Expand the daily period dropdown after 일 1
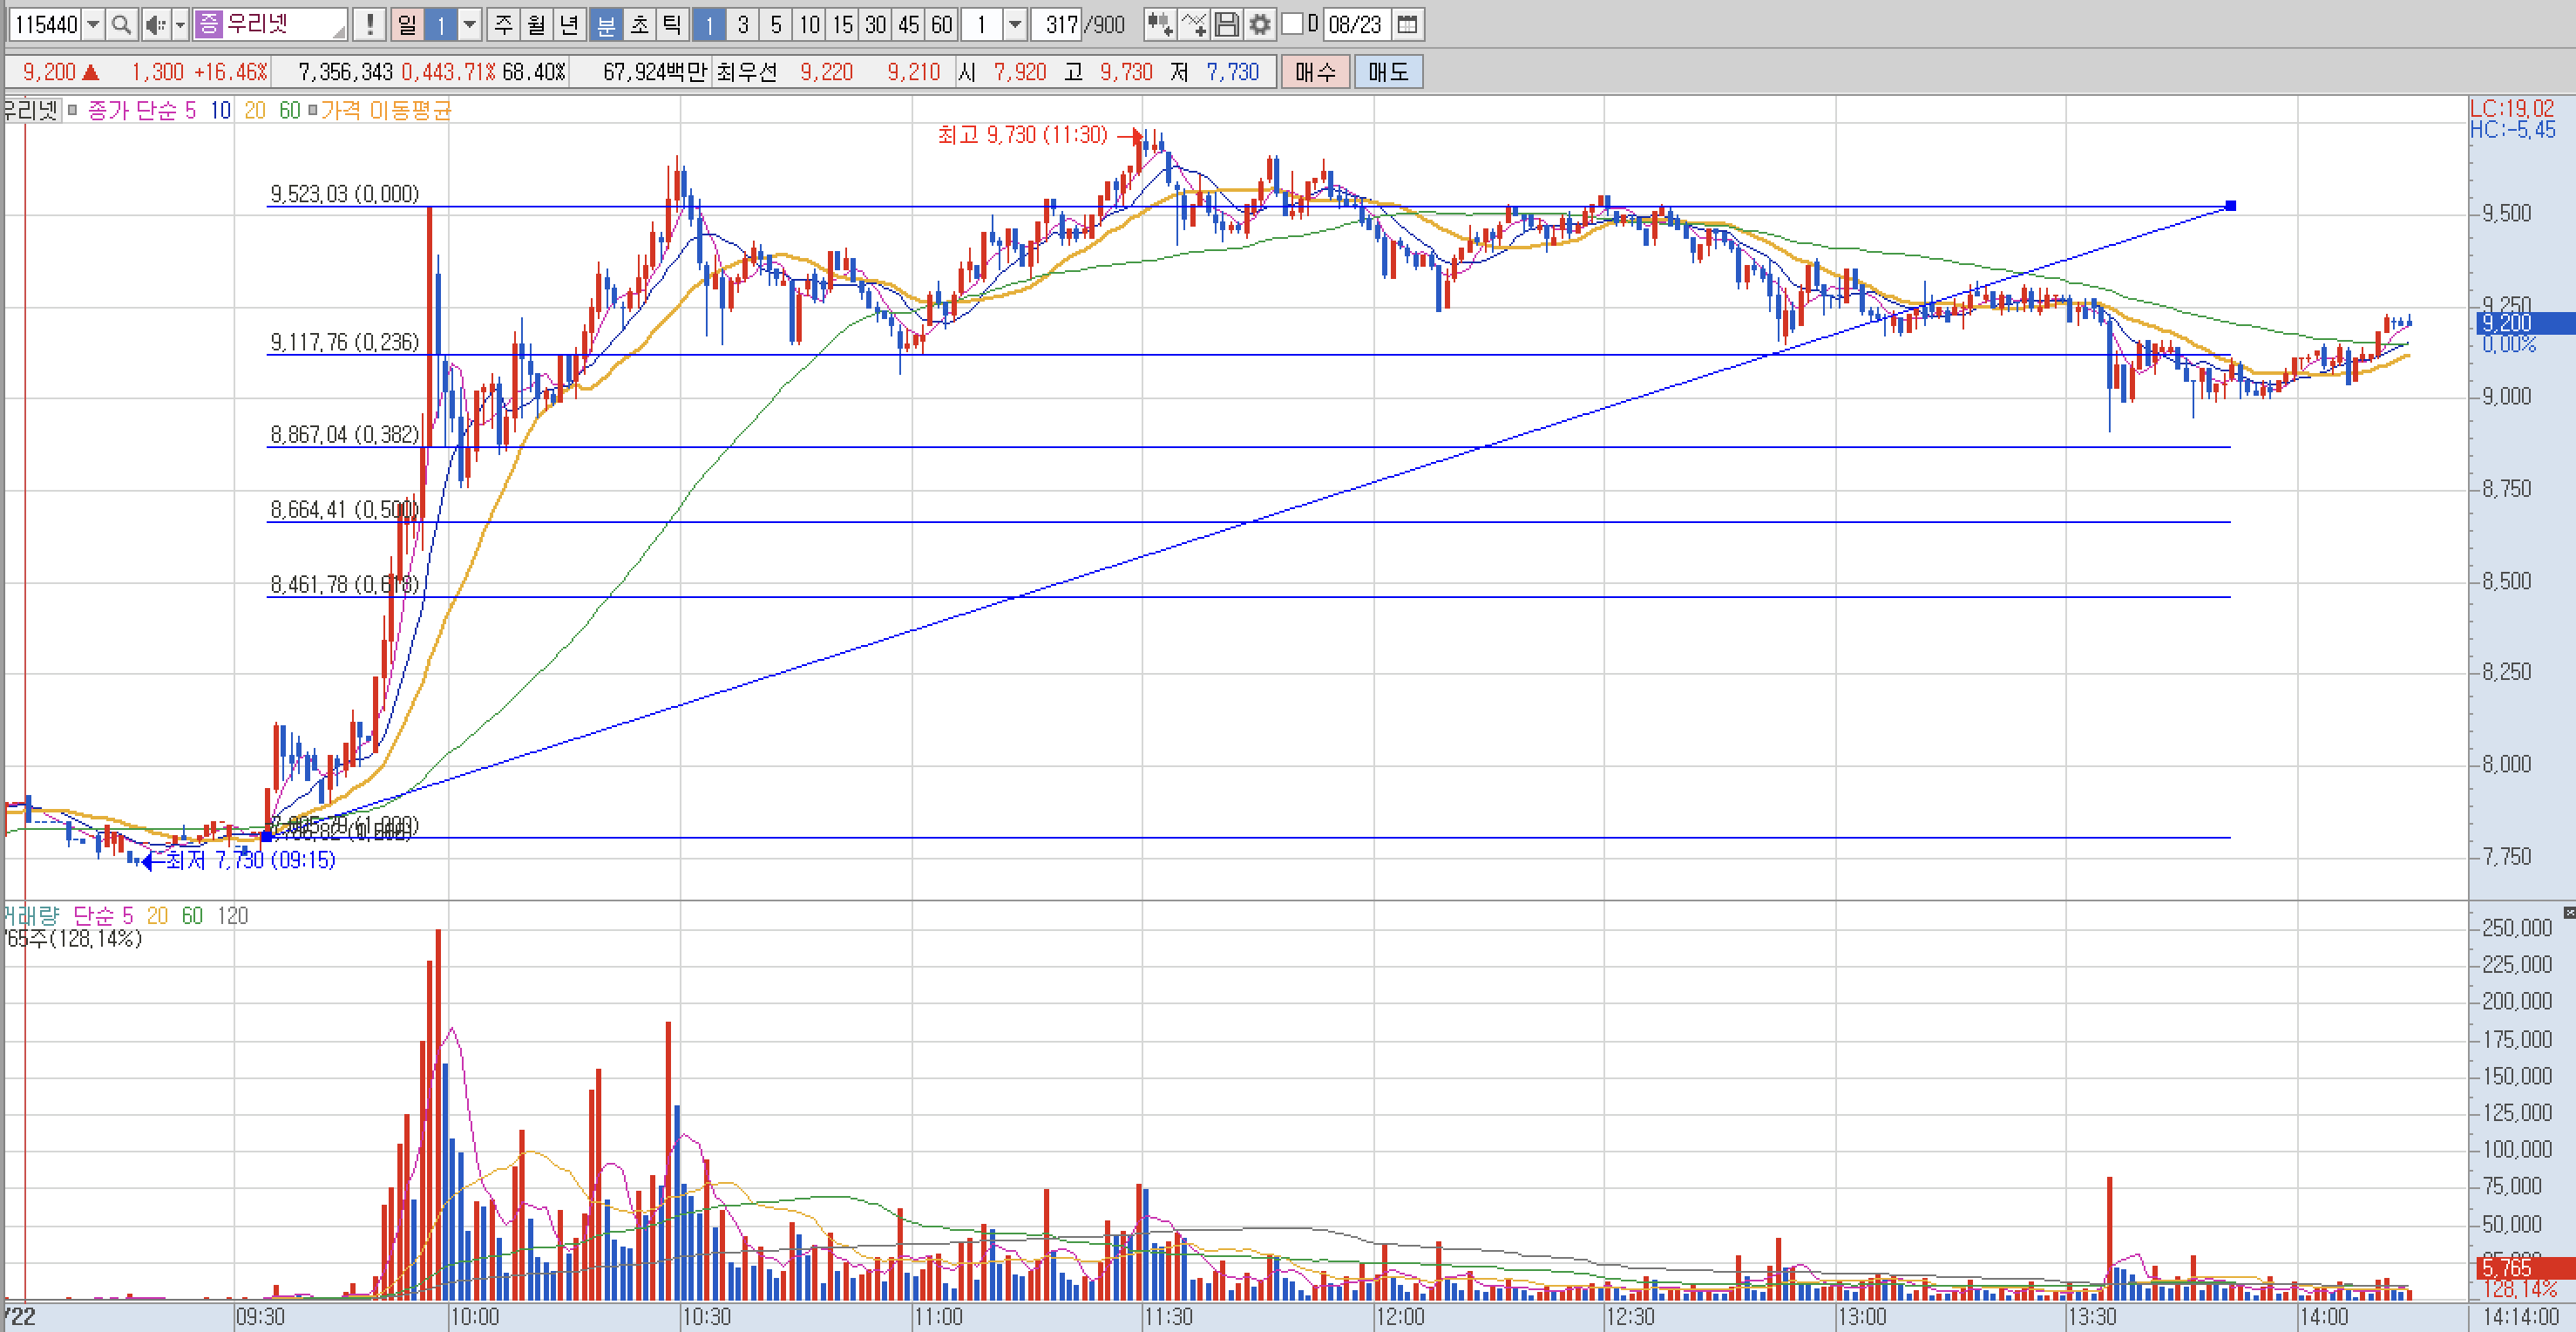Image resolution: width=2576 pixels, height=1332 pixels. pyautogui.click(x=469, y=24)
